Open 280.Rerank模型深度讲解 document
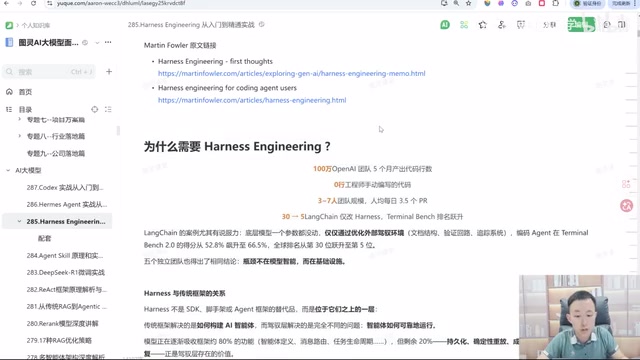 pyautogui.click(x=62, y=324)
